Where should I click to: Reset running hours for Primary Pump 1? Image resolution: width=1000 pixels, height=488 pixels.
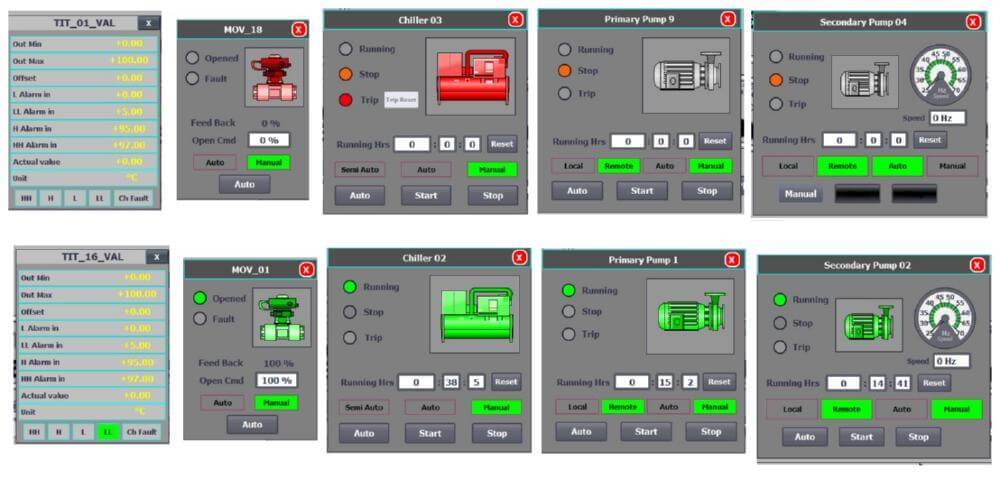716,382
